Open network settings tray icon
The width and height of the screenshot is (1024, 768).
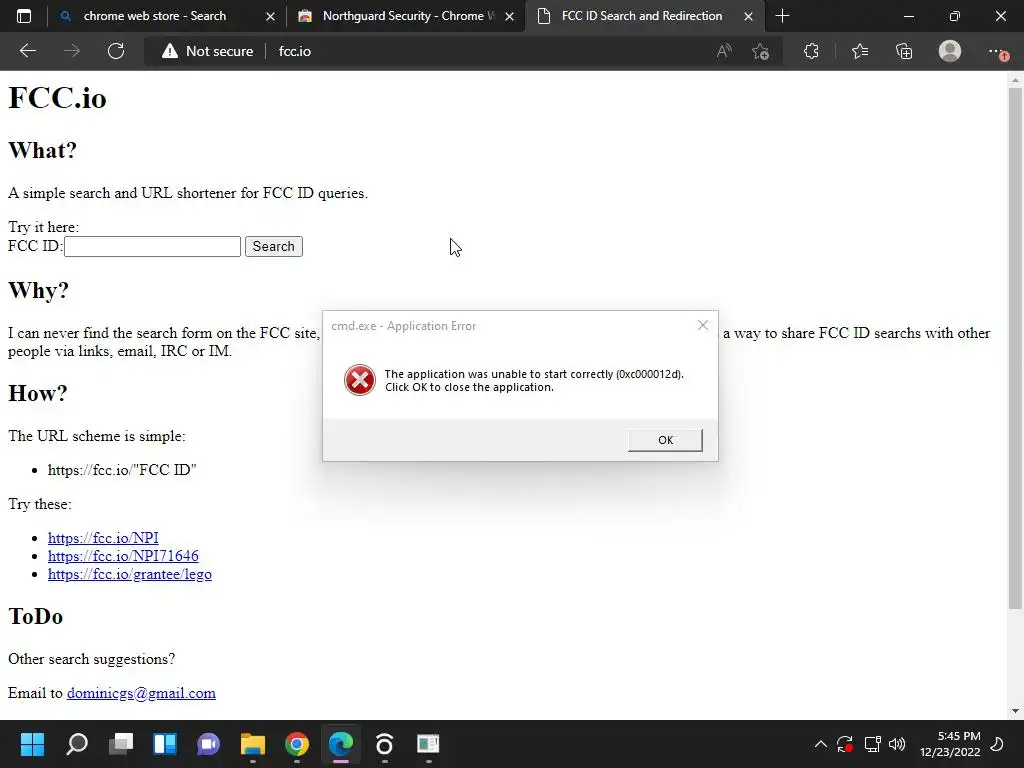872,744
